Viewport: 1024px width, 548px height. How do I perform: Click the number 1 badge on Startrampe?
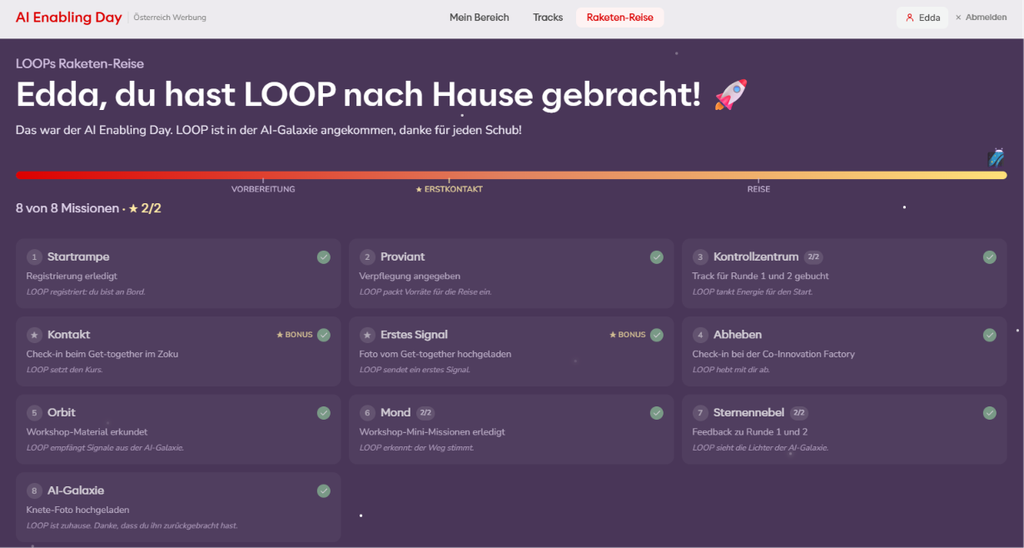pyautogui.click(x=34, y=257)
